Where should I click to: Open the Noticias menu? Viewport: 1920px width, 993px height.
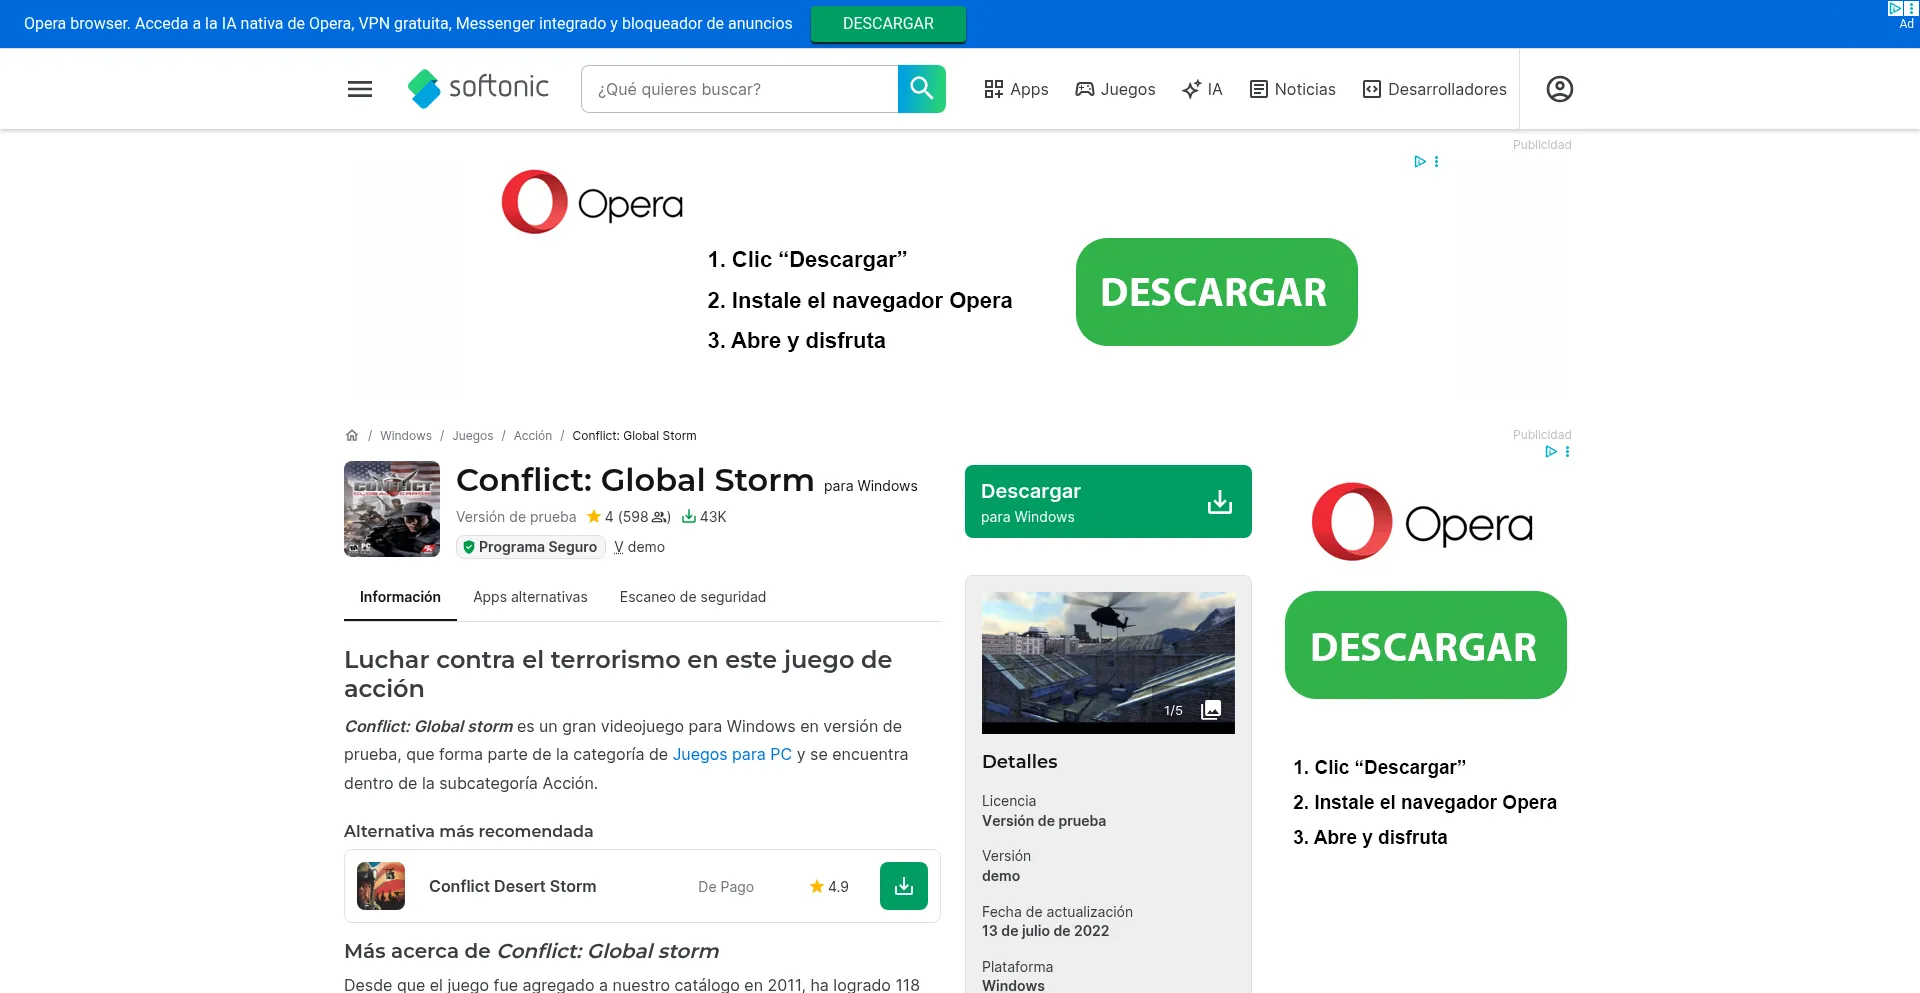click(x=1293, y=89)
